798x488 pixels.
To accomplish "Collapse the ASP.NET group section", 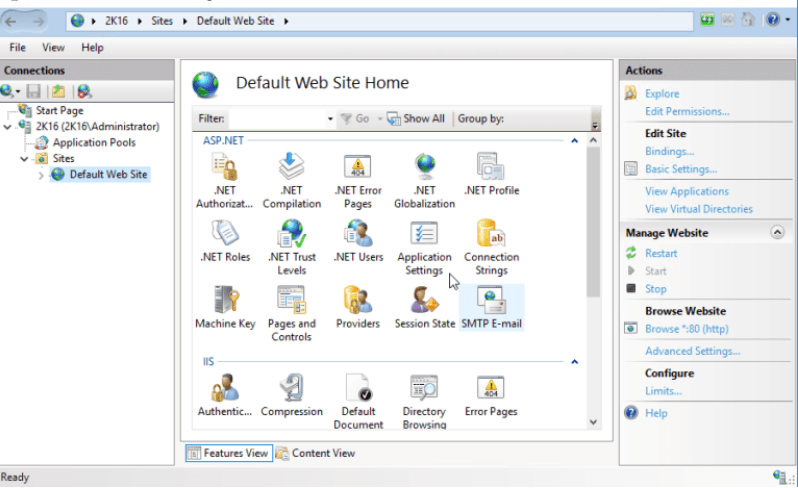I will (574, 141).
